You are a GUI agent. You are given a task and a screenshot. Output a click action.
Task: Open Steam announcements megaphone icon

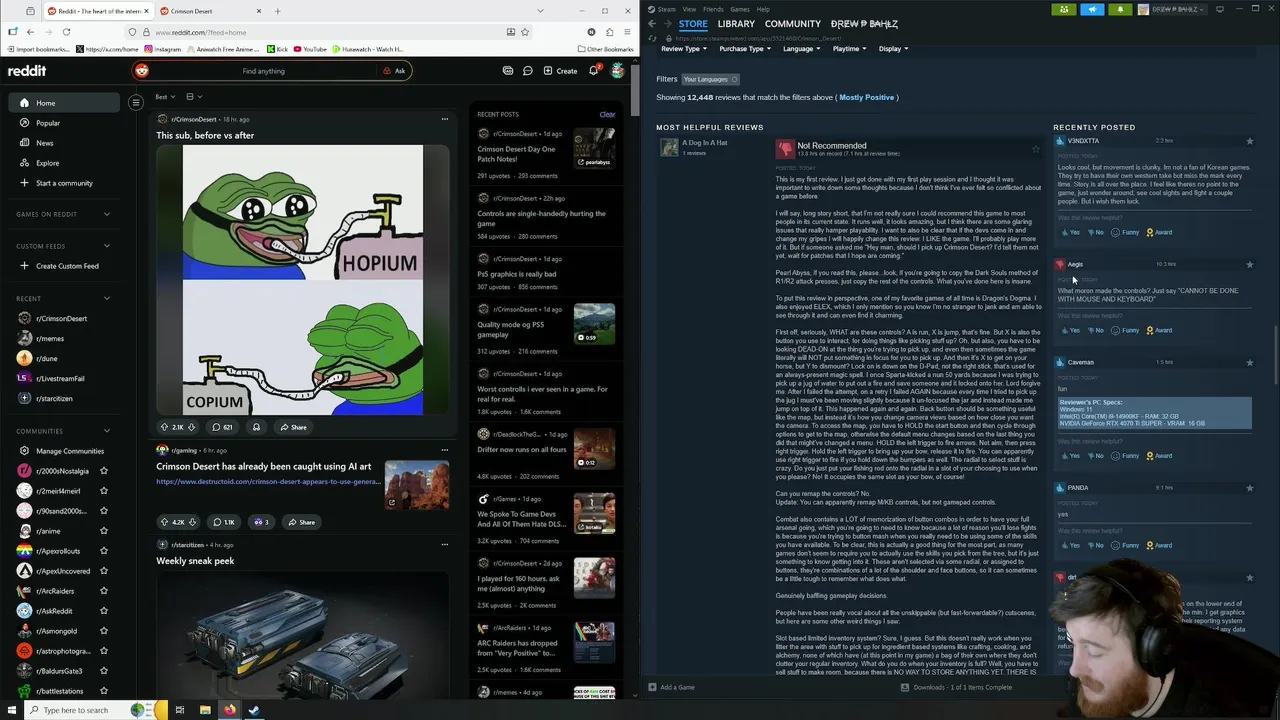tap(1092, 9)
